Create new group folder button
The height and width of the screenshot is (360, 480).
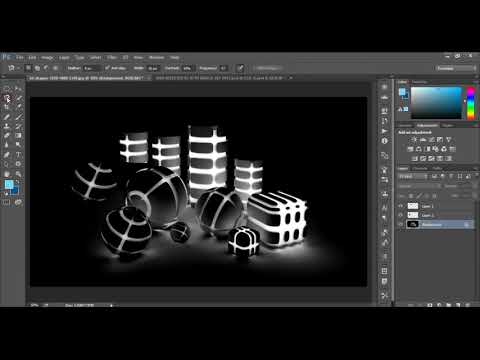coord(448,305)
